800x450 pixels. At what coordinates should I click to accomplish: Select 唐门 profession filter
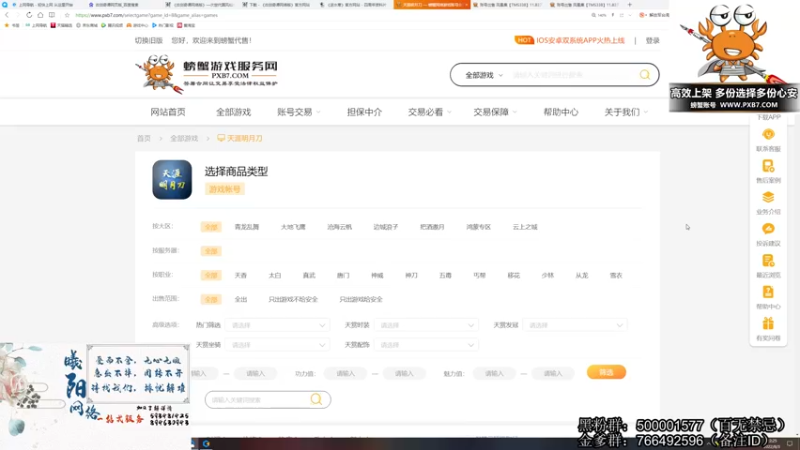click(343, 276)
